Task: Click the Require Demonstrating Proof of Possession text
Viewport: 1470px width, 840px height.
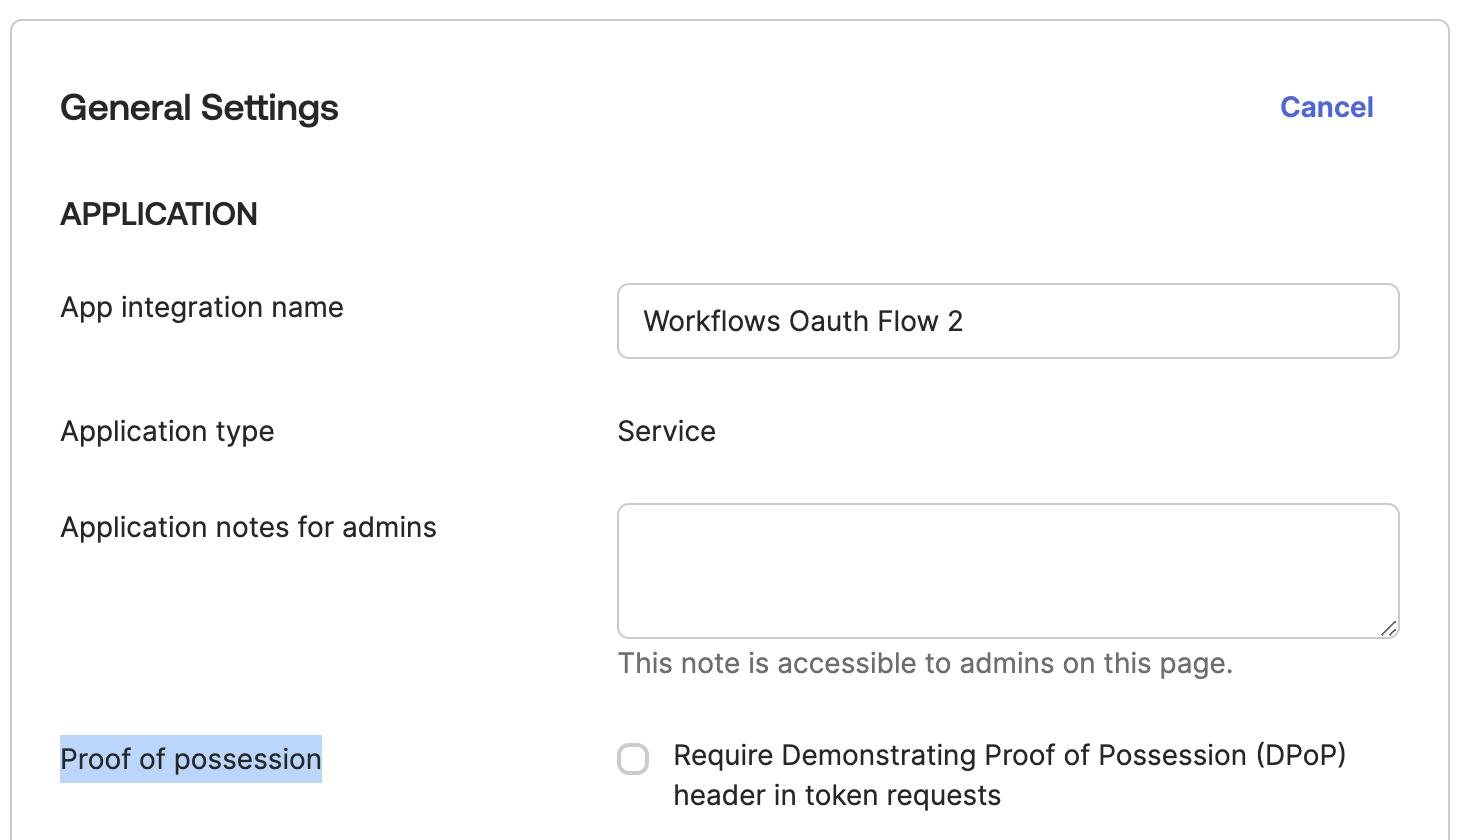Action: (x=1009, y=755)
